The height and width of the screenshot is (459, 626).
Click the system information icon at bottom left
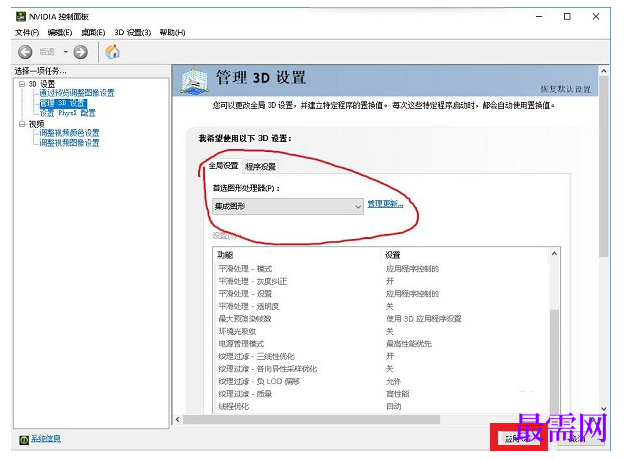coord(24,439)
